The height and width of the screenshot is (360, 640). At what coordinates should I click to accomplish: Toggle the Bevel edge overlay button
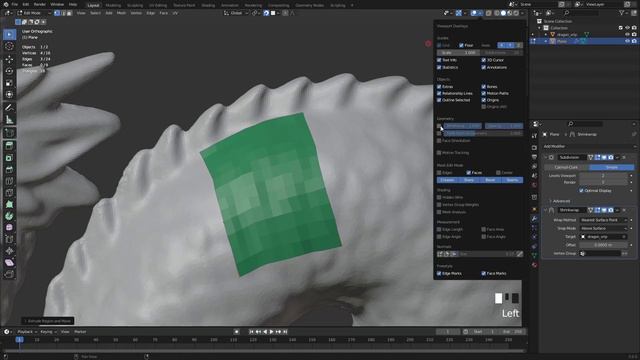(x=490, y=180)
